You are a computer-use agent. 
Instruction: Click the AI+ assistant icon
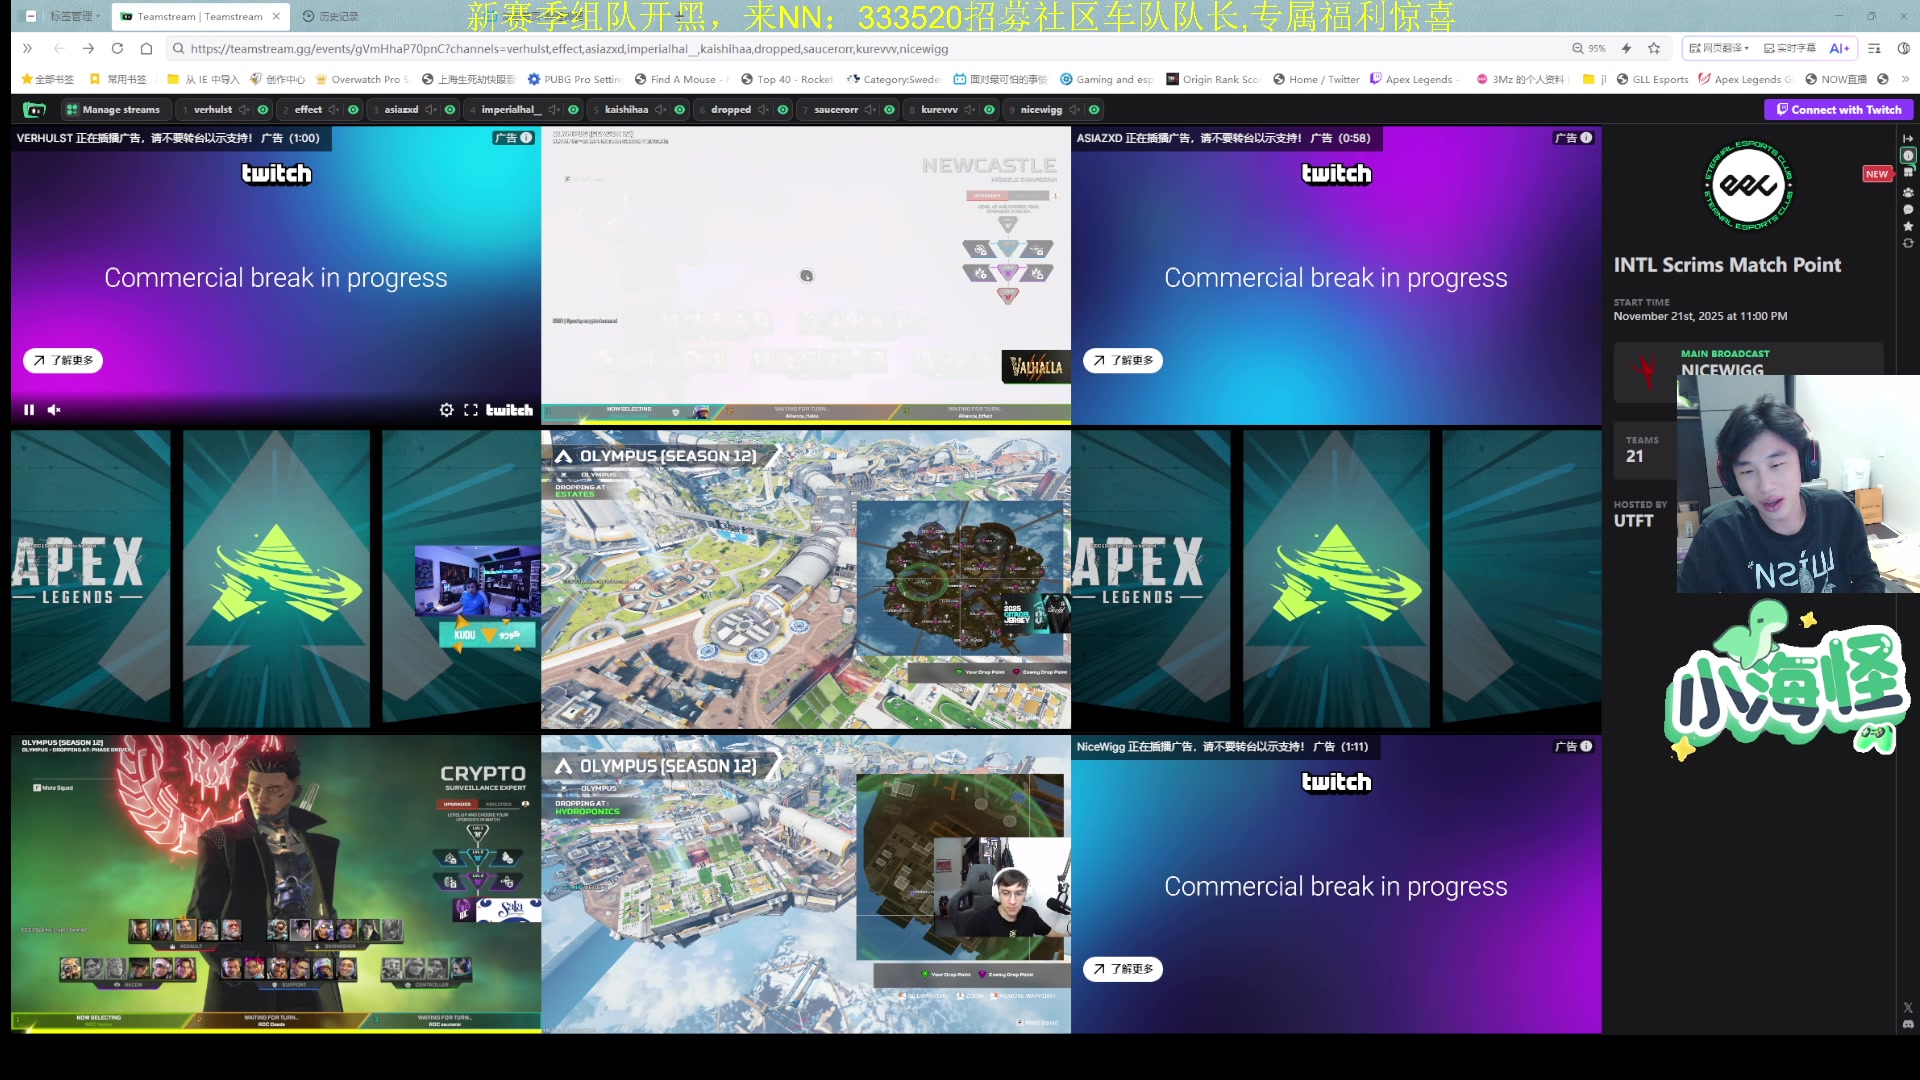point(1838,48)
